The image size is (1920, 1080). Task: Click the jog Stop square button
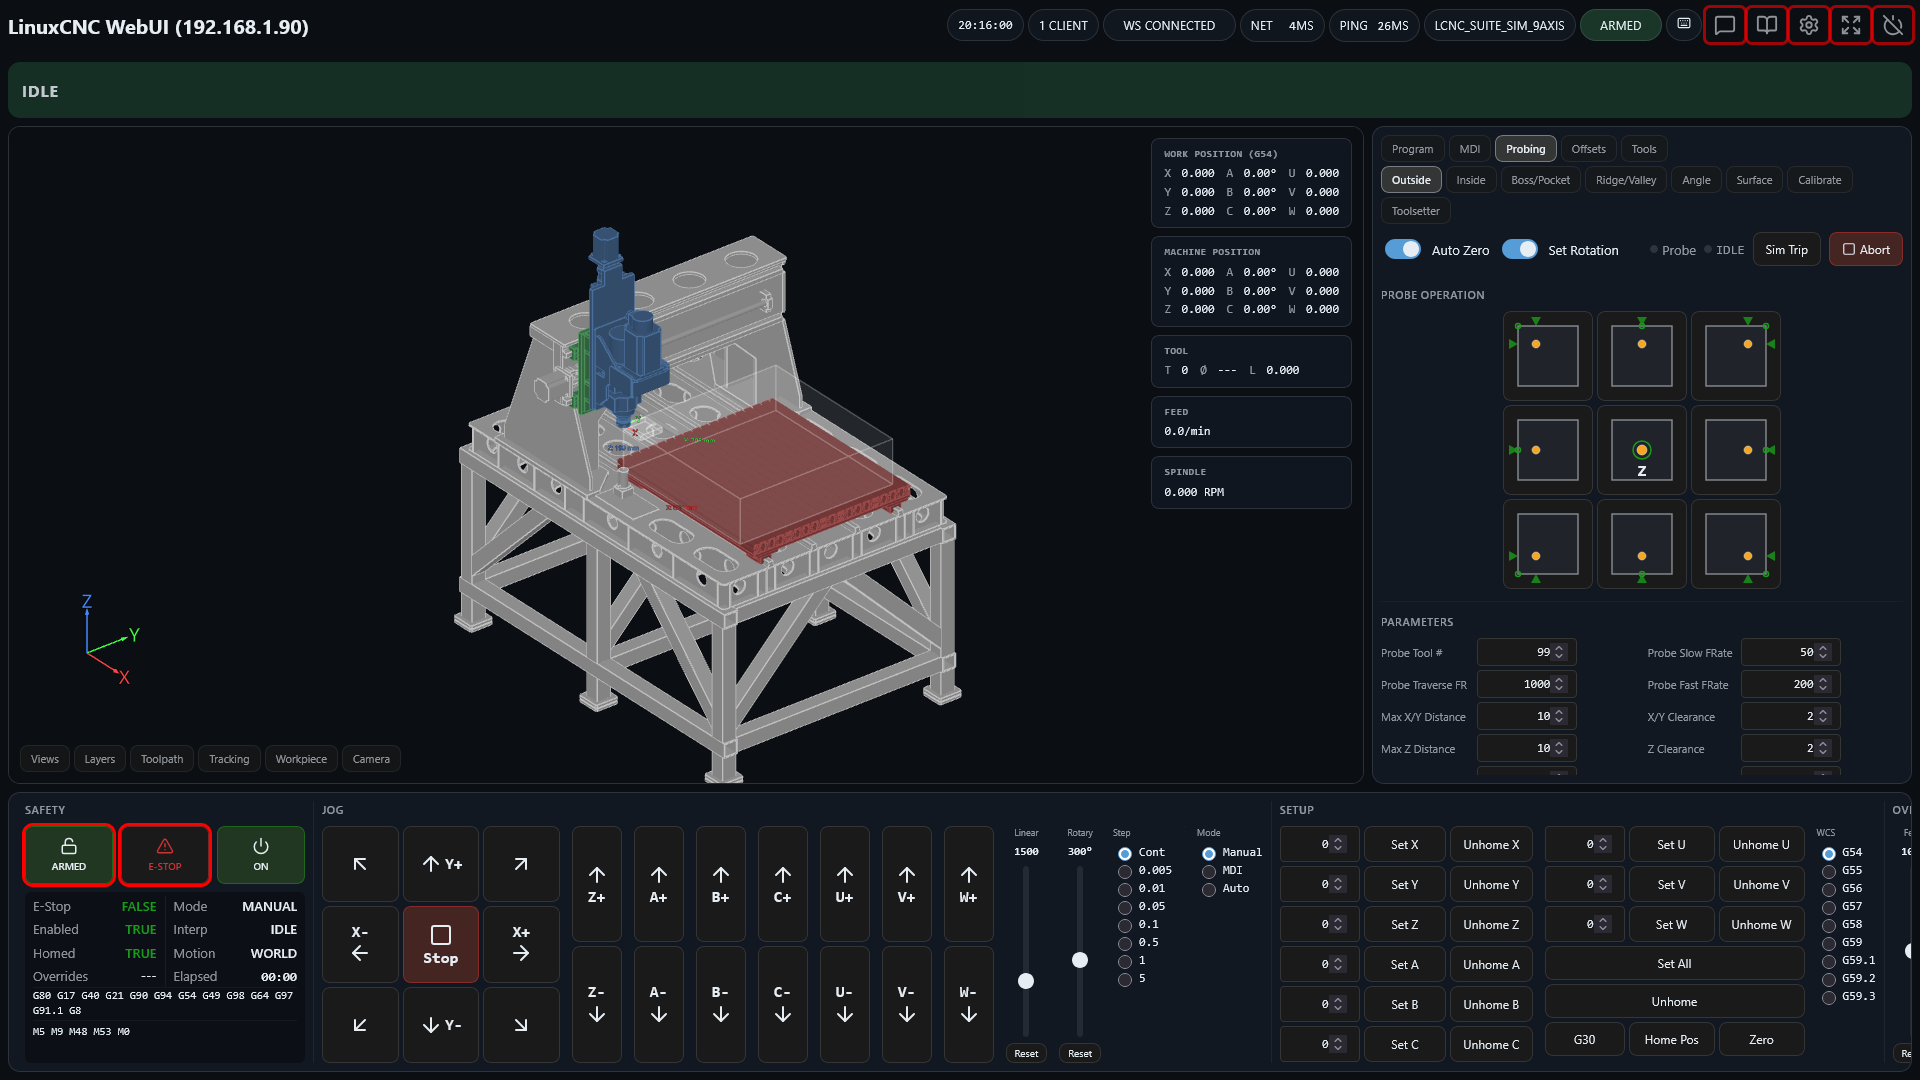[440, 945]
